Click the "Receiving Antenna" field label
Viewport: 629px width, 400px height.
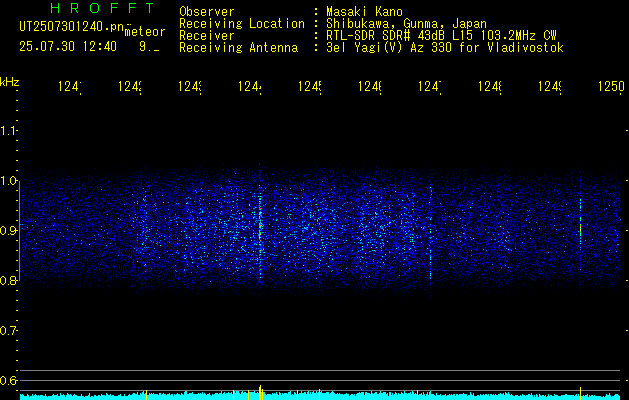click(238, 48)
